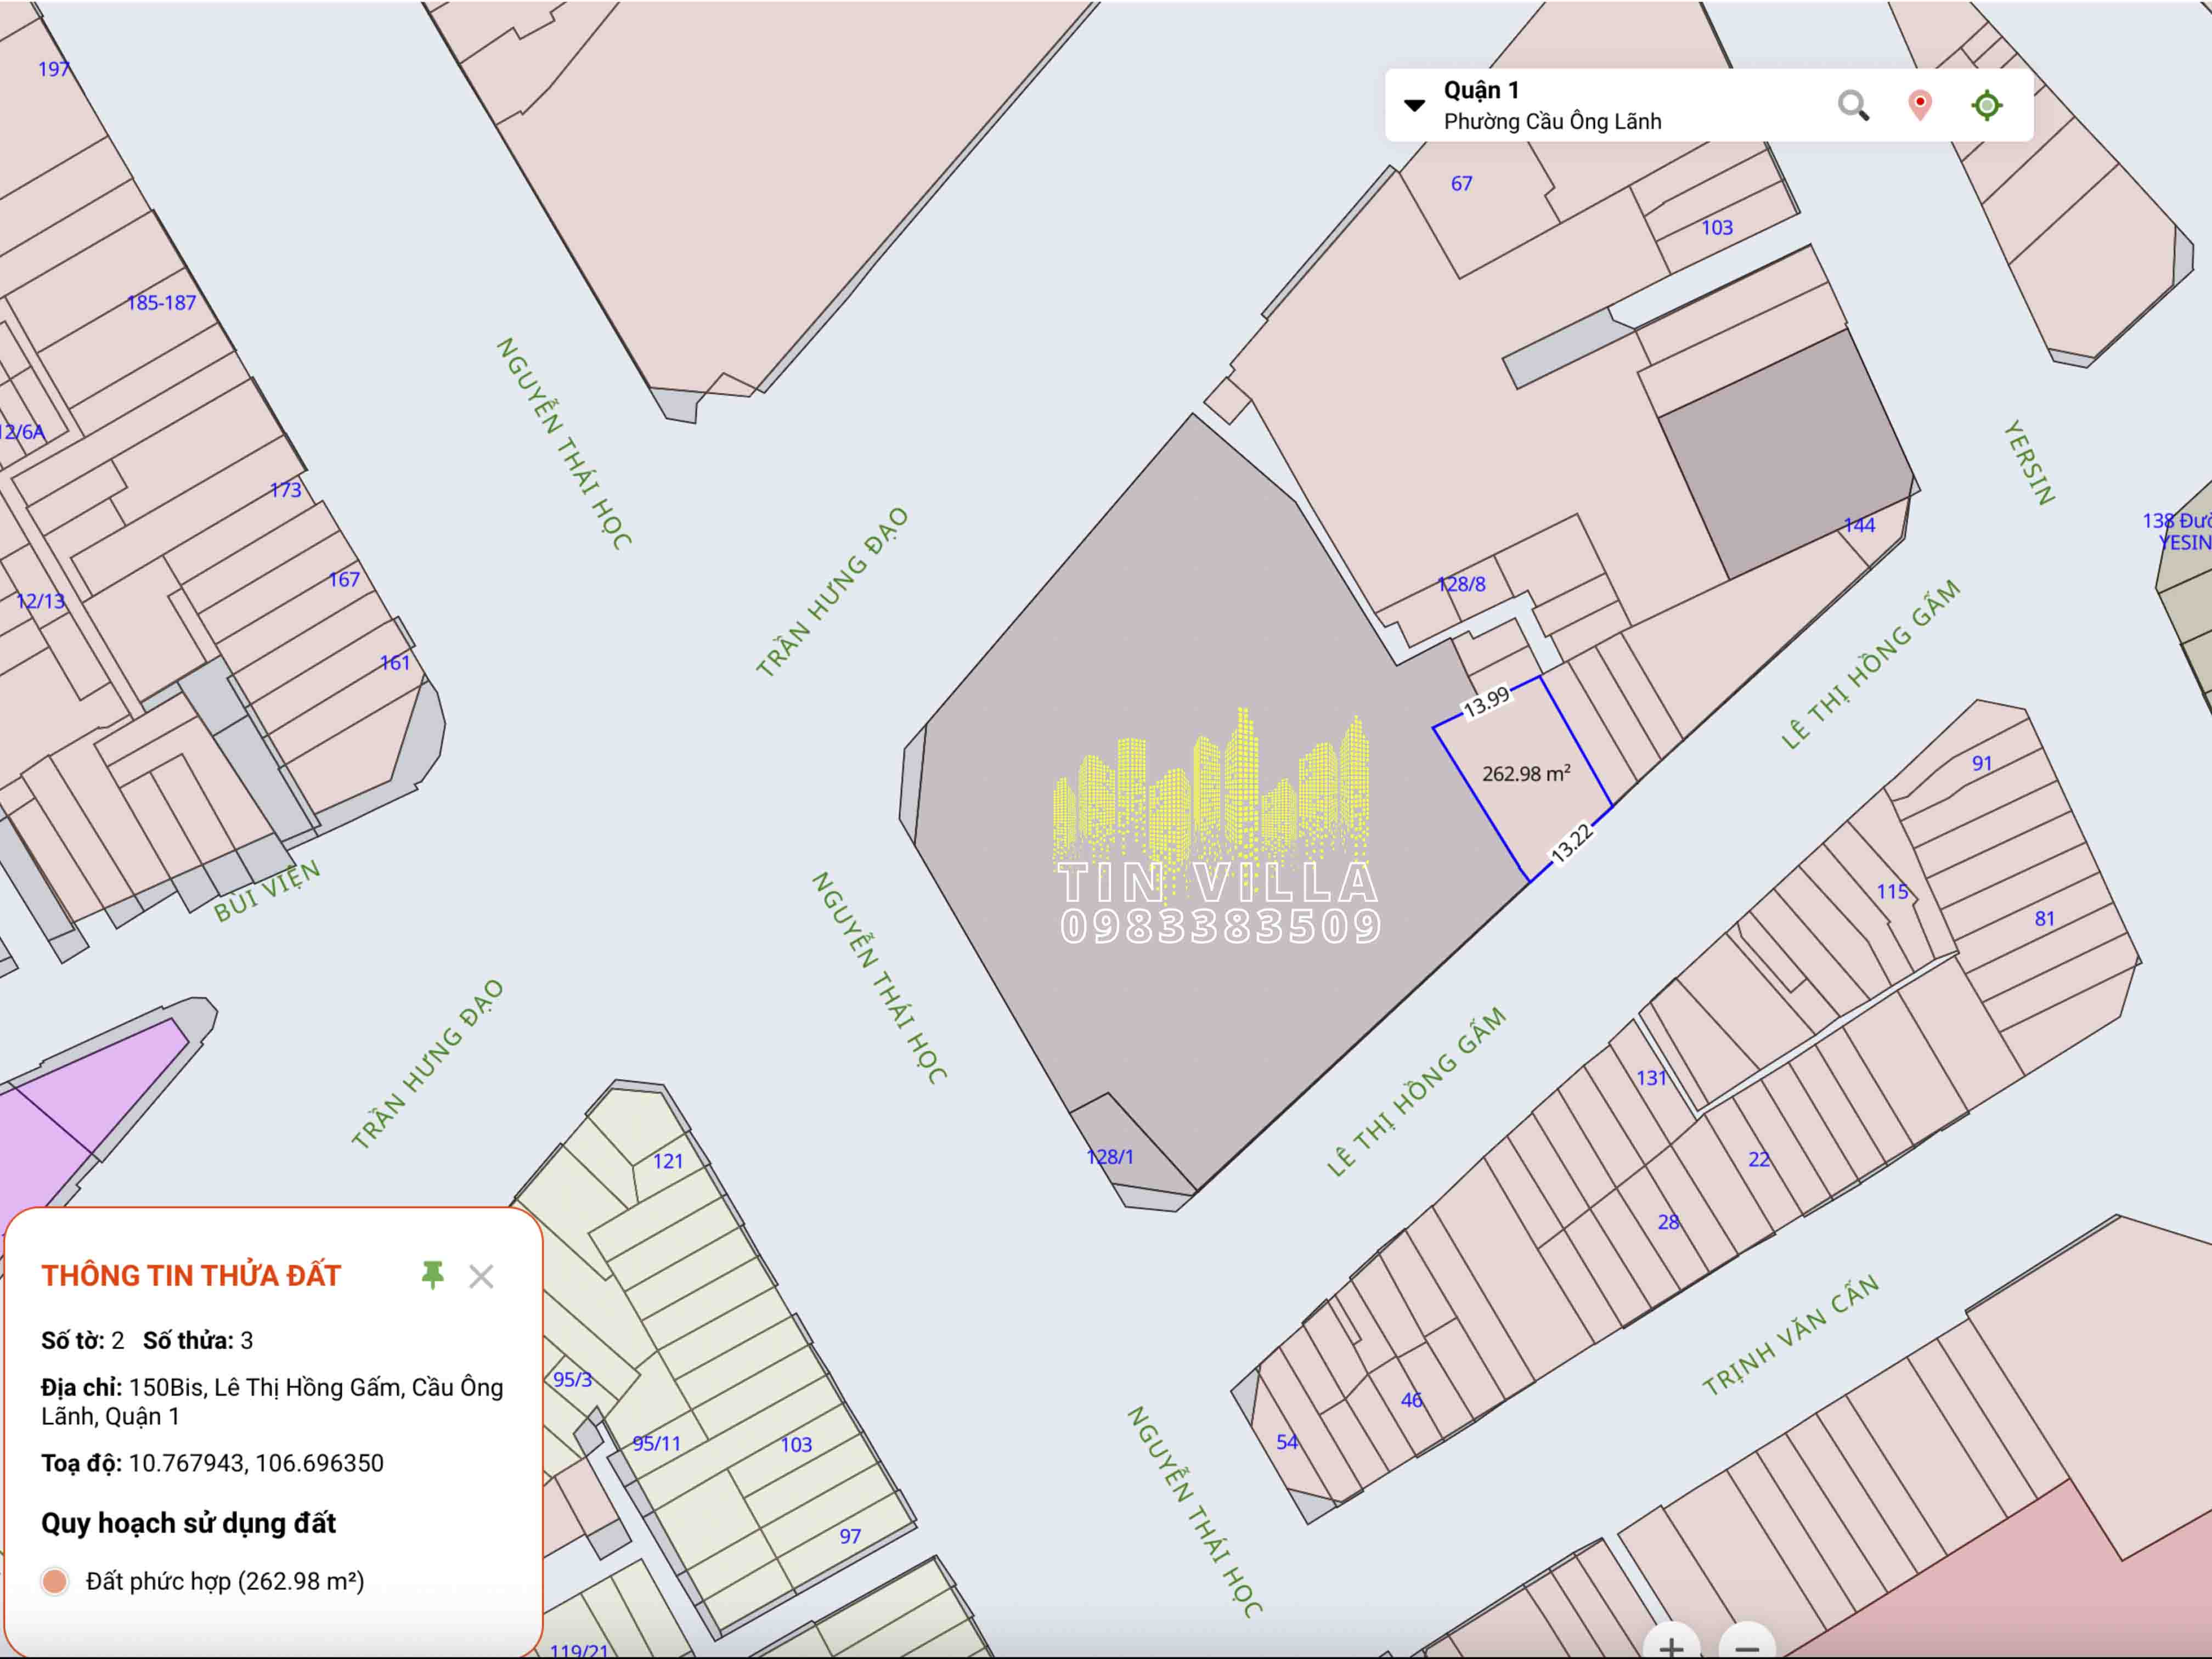The image size is (2212, 1659).
Task: Close the Thông Tin Thửa Đất panel
Action: coord(481,1276)
